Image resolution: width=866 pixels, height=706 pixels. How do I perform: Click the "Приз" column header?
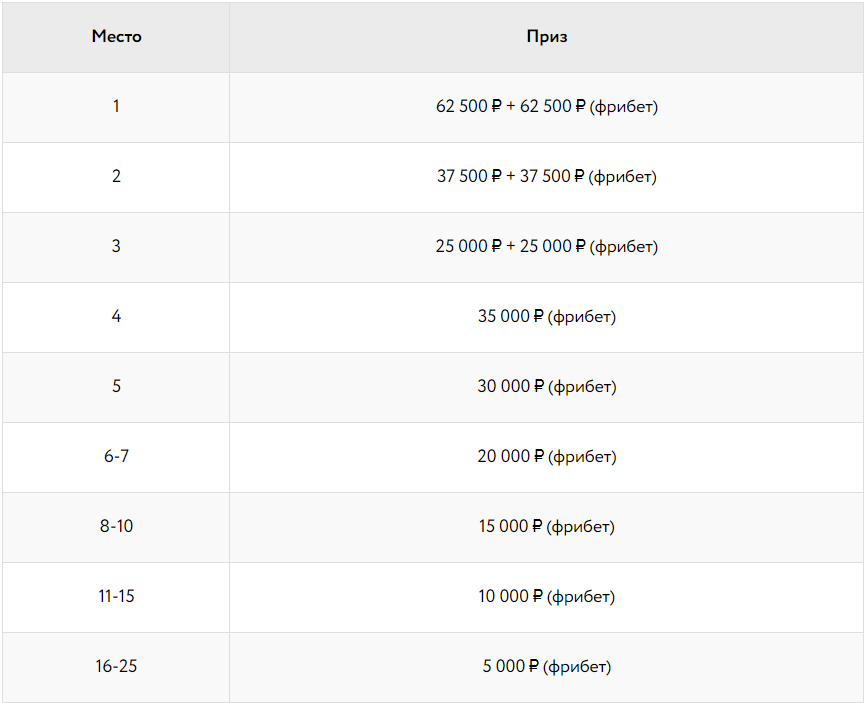pyautogui.click(x=547, y=37)
